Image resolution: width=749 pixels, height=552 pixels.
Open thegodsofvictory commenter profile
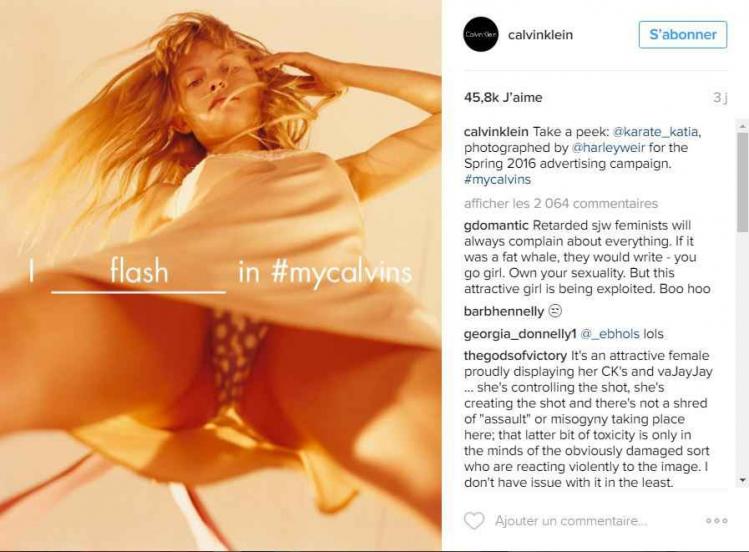coord(515,356)
